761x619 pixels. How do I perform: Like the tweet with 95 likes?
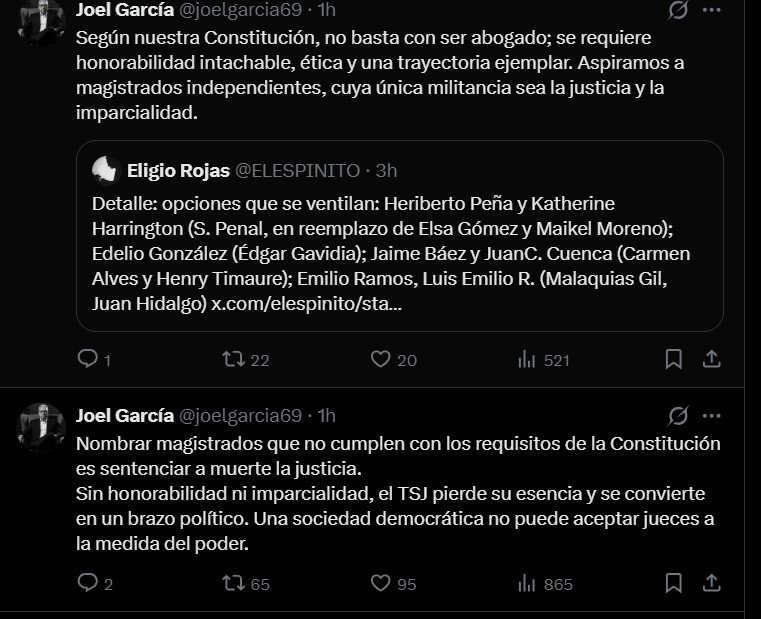[380, 583]
